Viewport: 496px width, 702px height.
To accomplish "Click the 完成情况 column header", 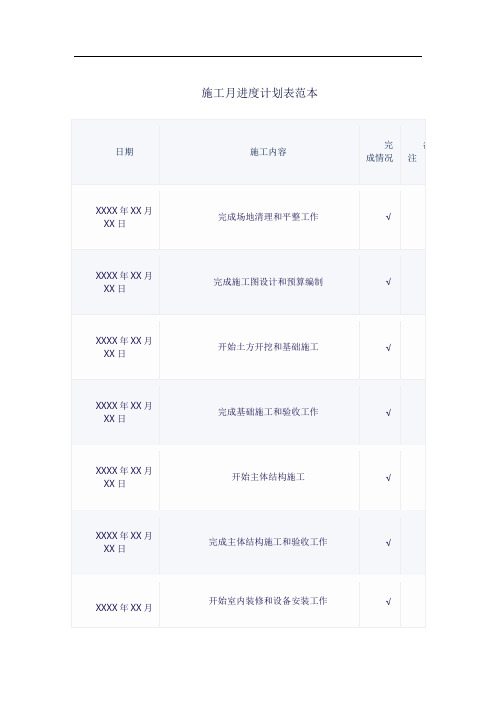I will click(379, 151).
